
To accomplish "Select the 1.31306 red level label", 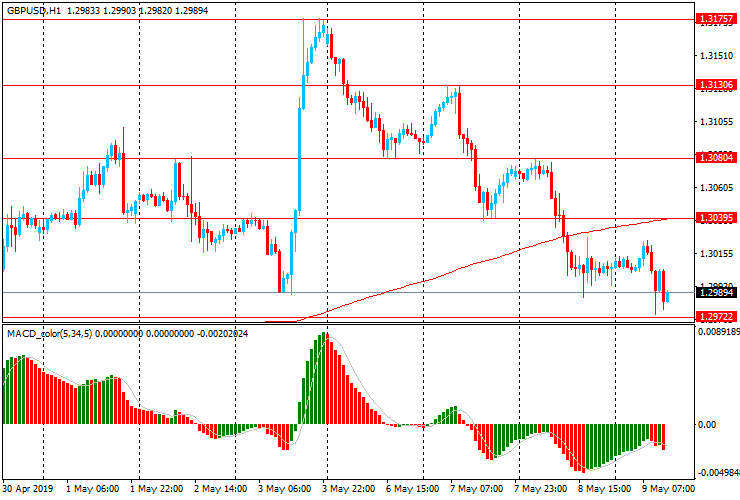I will [x=716, y=85].
